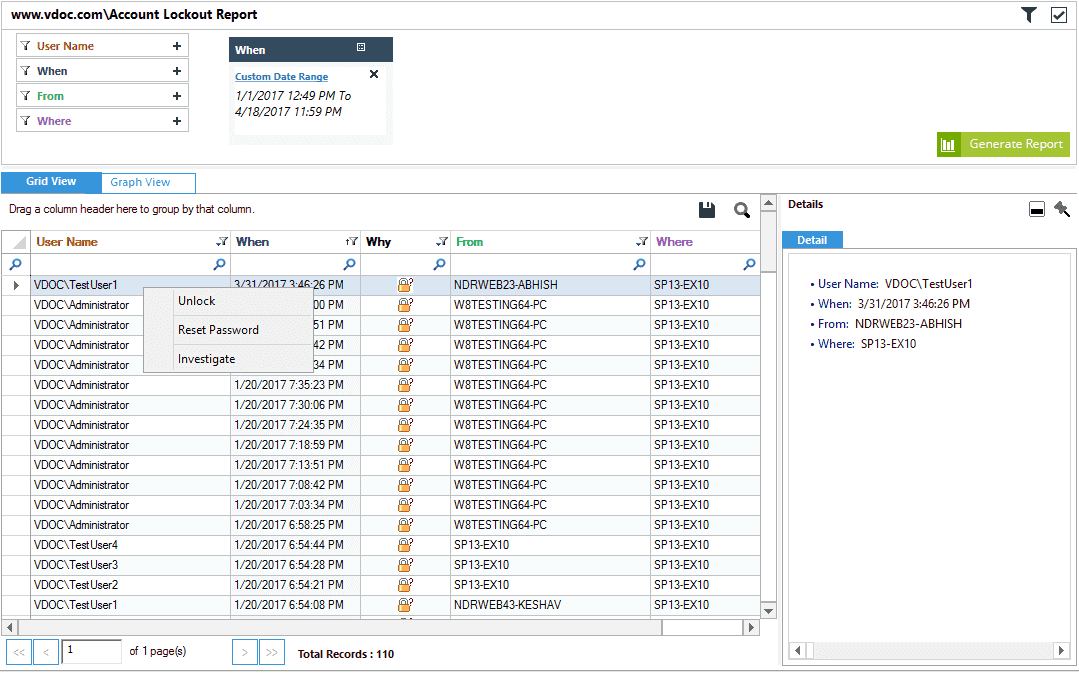Click lock icon in NDRWEB43-KESHAV row
This screenshot has height=673, width=1079.
(x=405, y=604)
